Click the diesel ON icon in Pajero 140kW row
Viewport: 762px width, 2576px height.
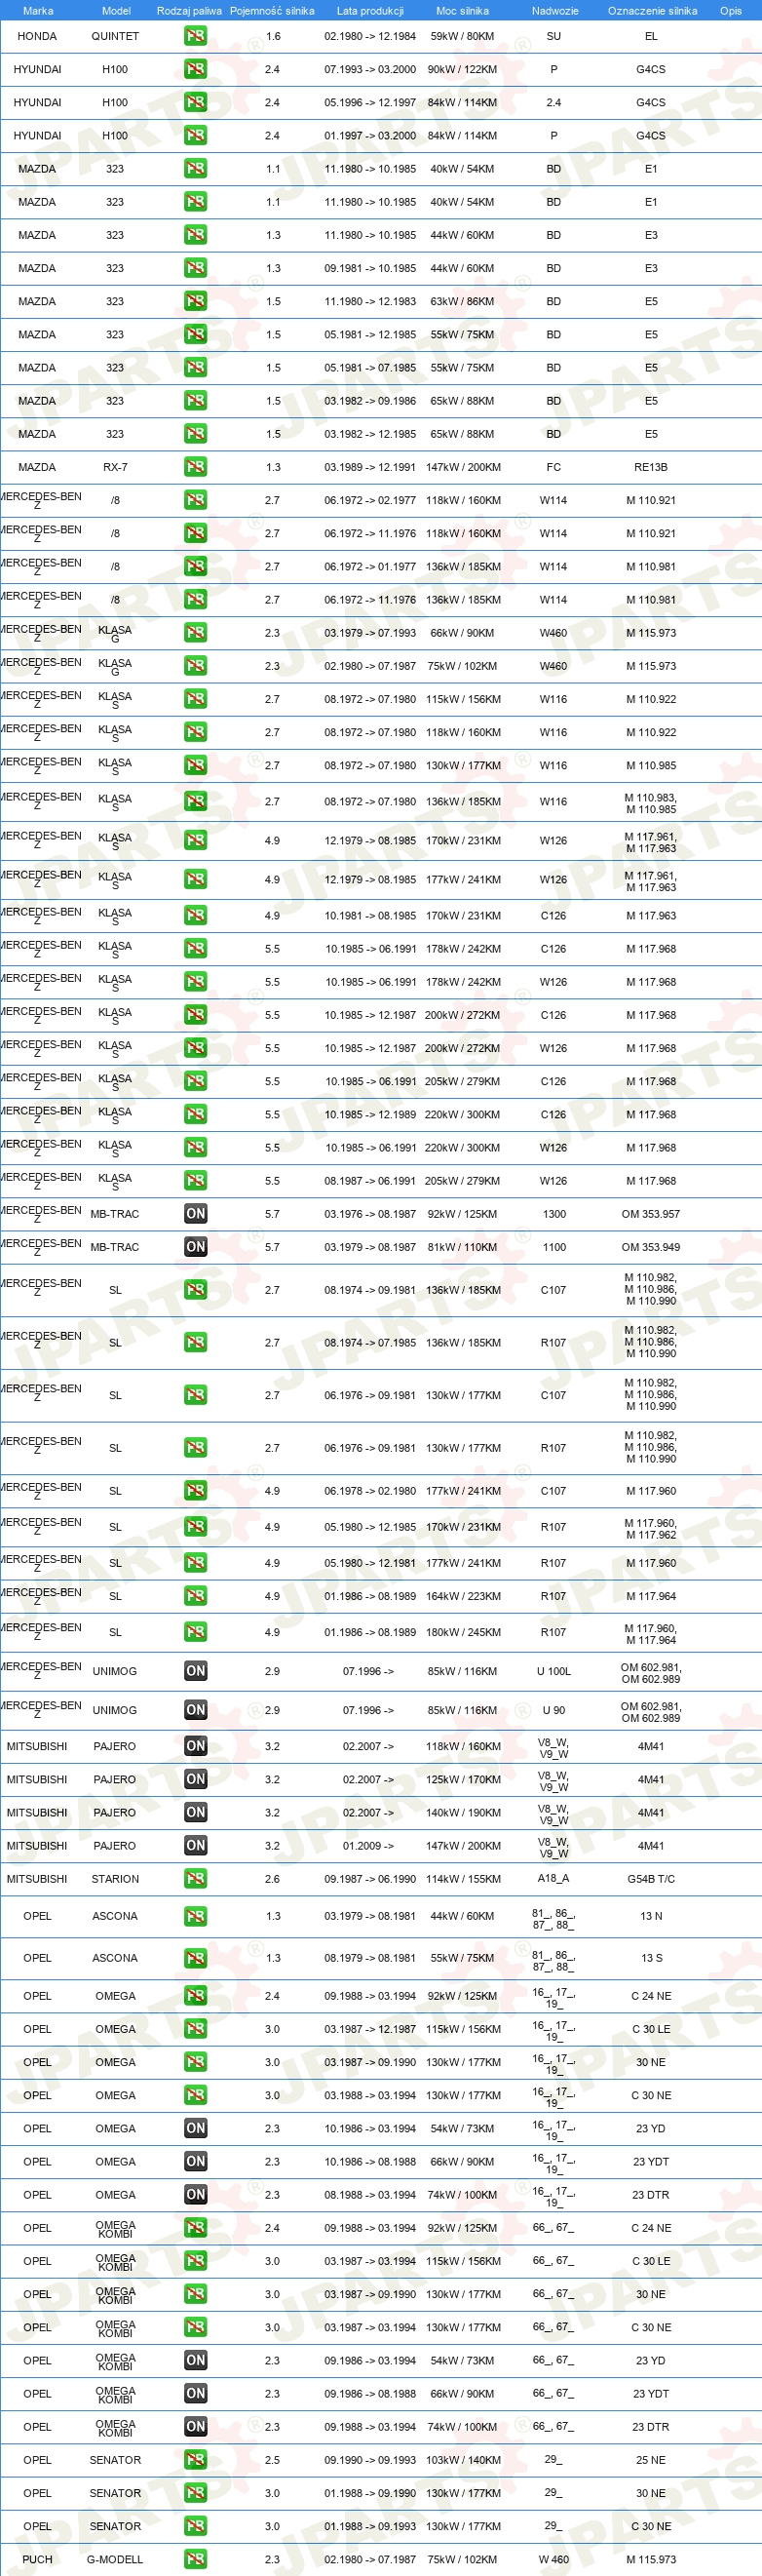click(x=195, y=1812)
